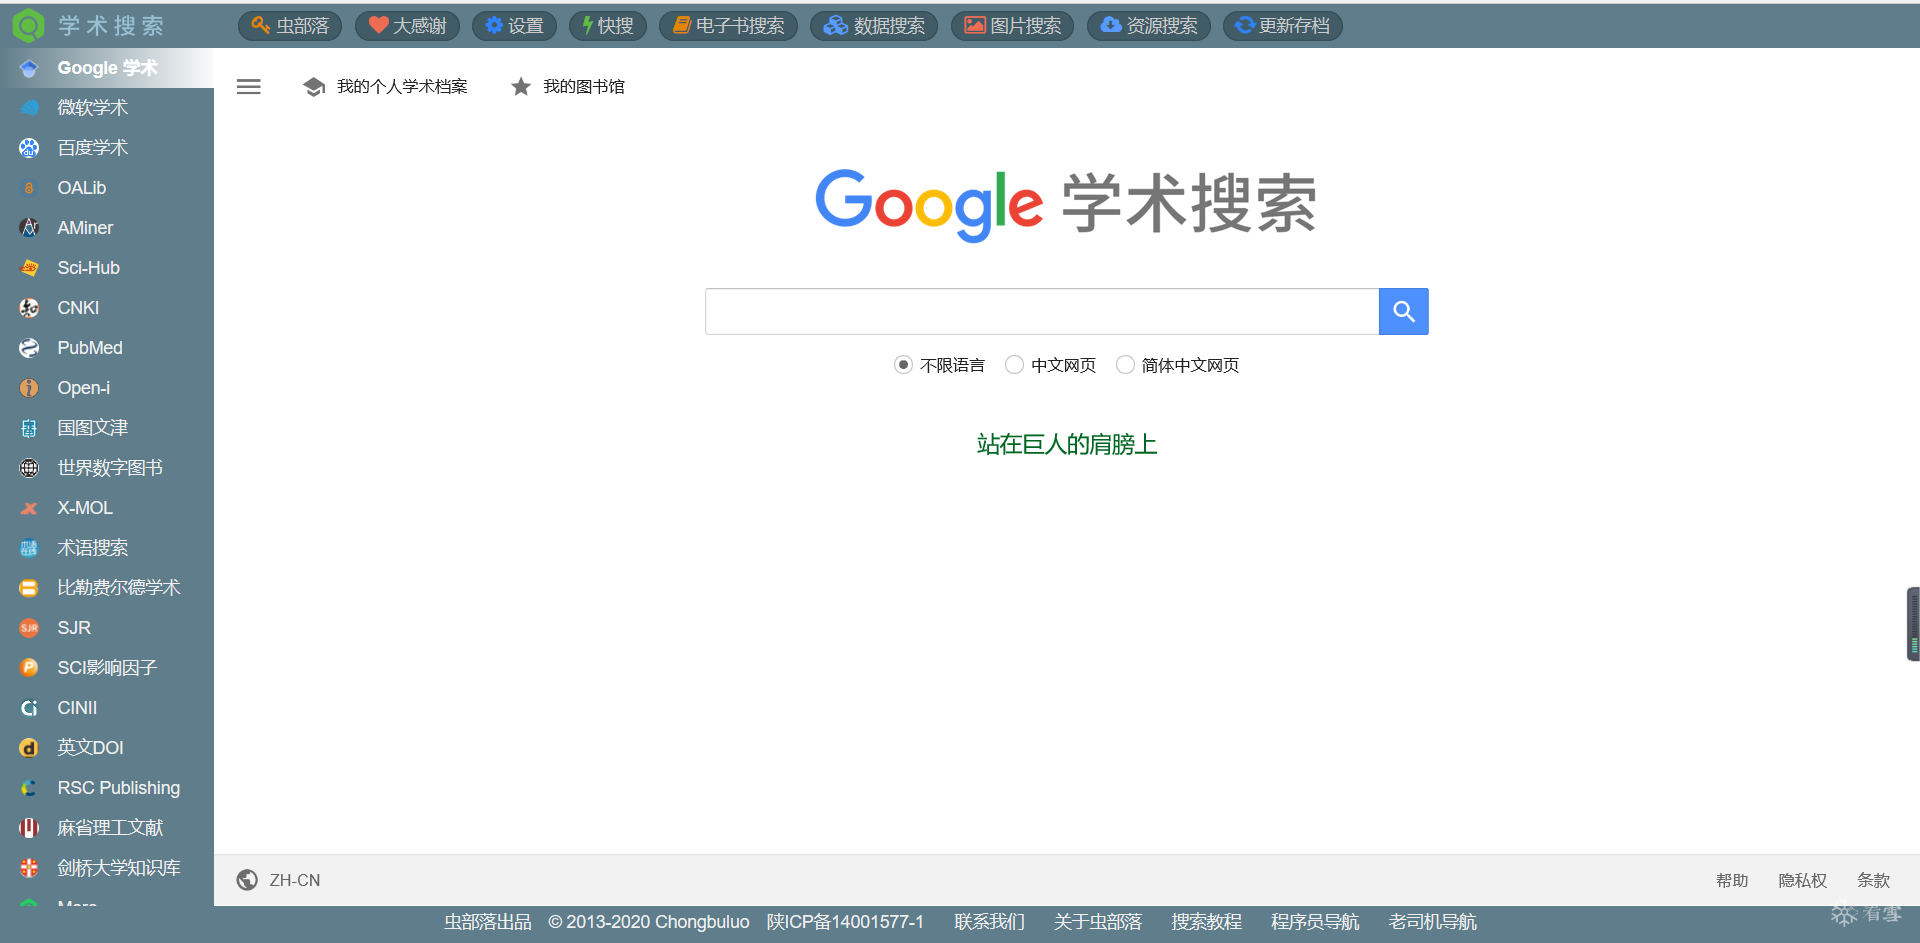Screen dimensions: 1920x943
Task: Open 大感谢 in the top navigation
Action: coord(407,26)
